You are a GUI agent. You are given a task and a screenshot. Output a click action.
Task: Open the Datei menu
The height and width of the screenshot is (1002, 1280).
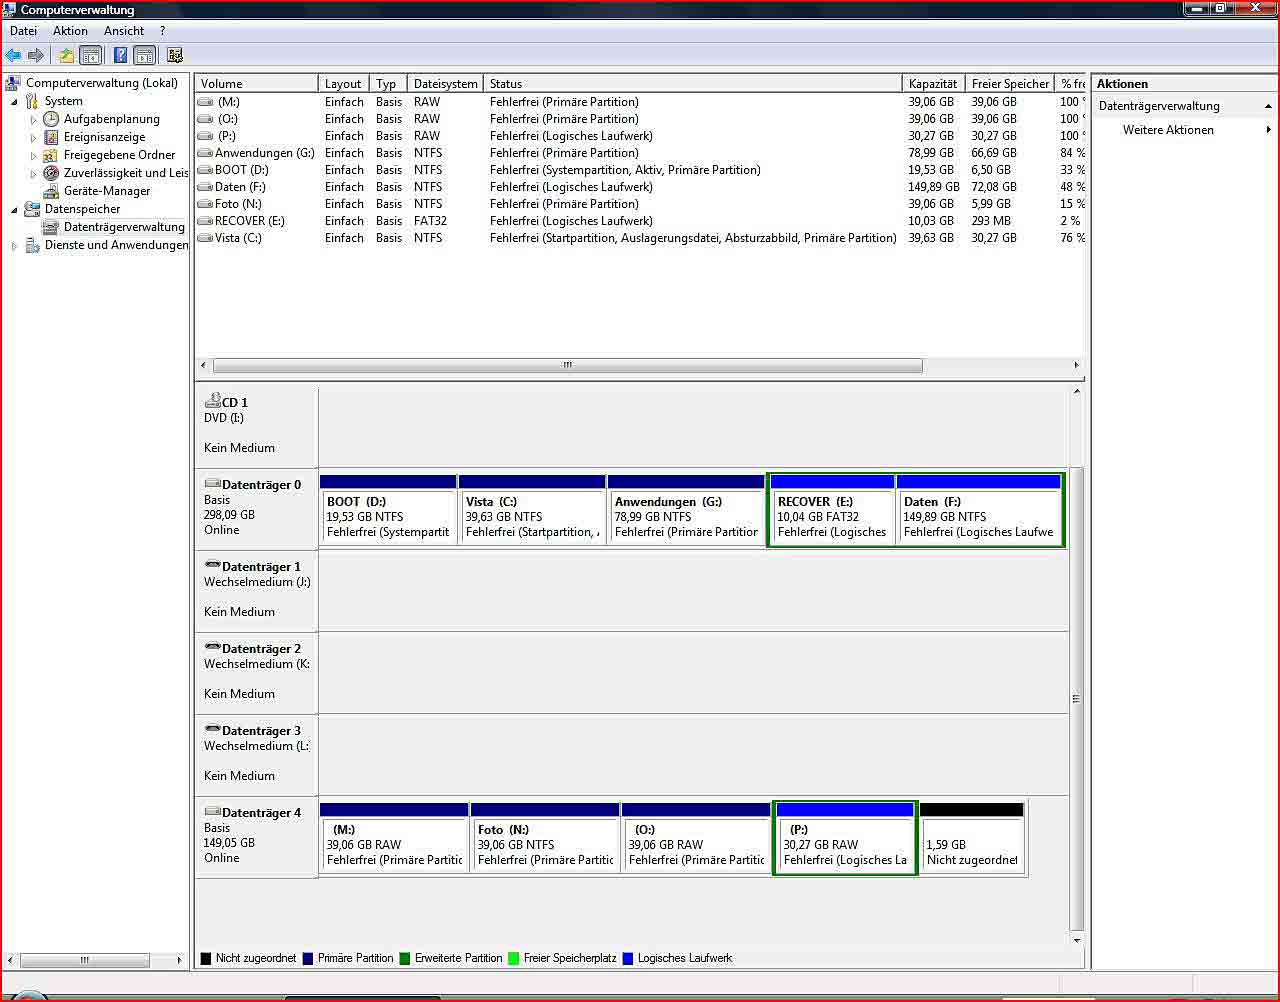(23, 31)
